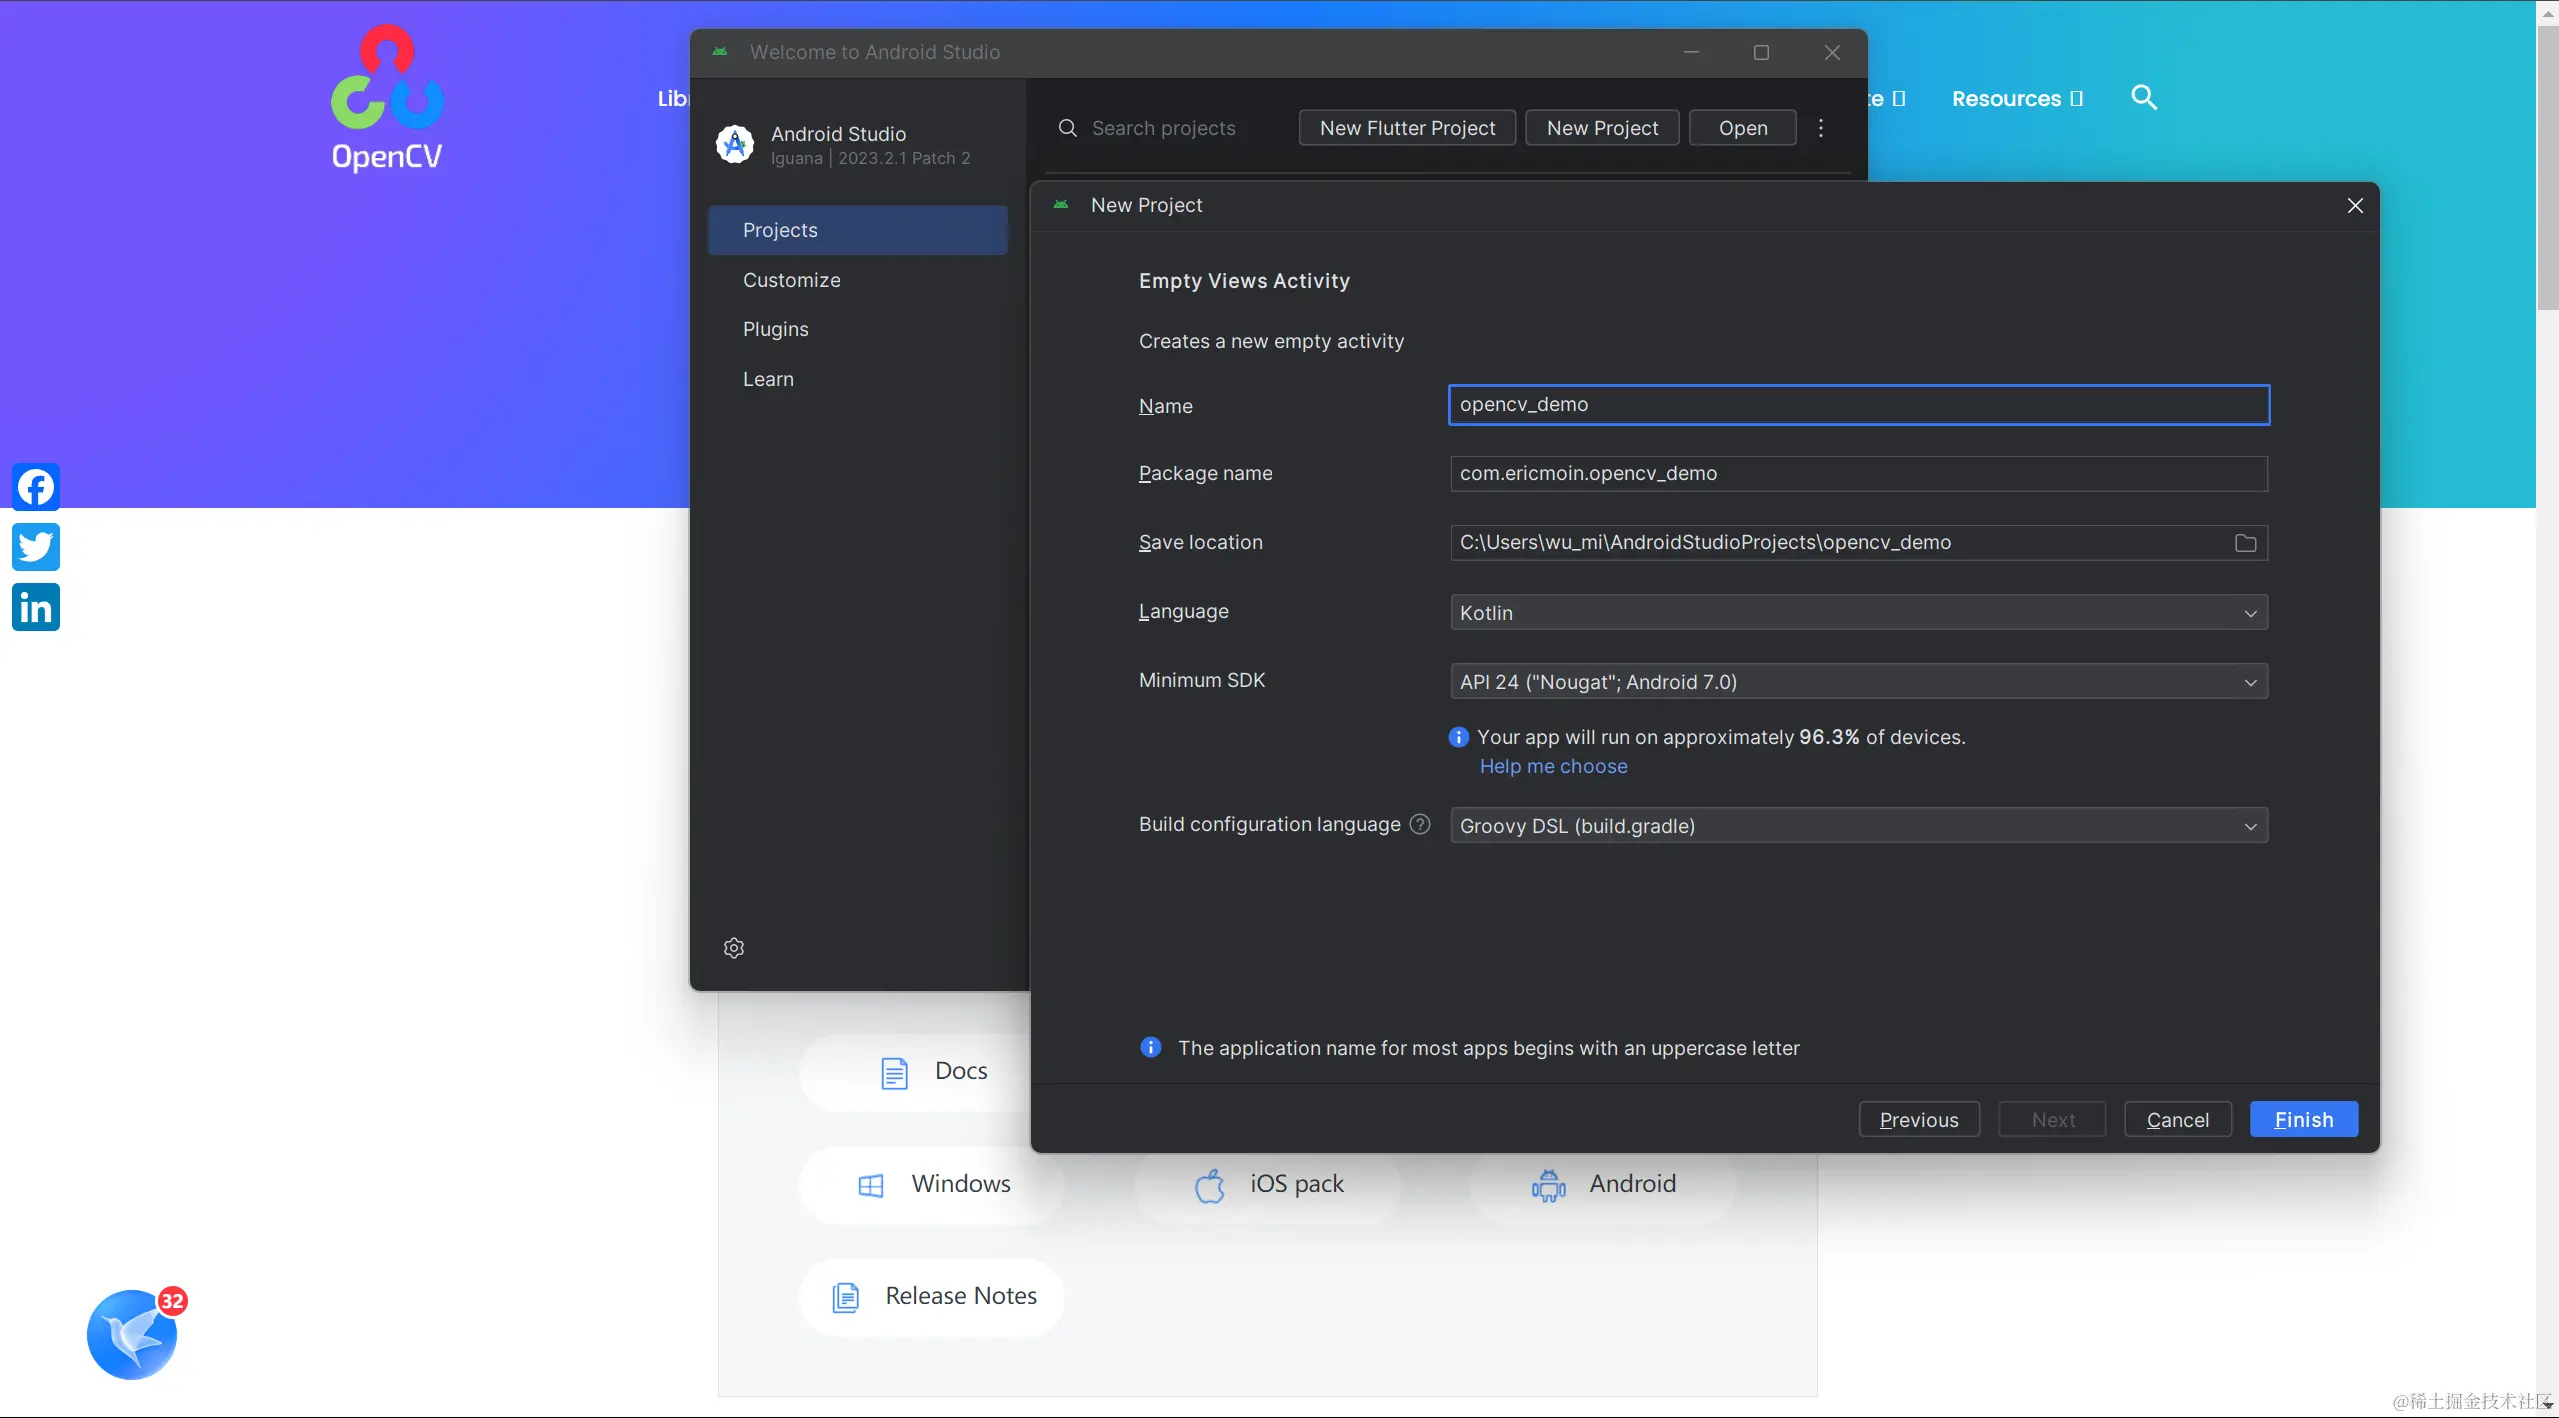
Task: Share on Twitter via sidebar icon
Action: tap(36, 547)
